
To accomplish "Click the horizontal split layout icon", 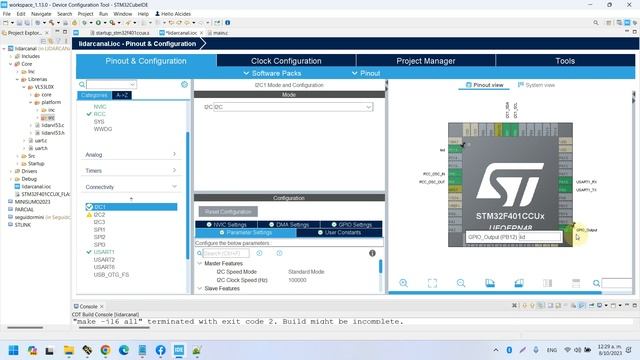I will tap(576, 283).
